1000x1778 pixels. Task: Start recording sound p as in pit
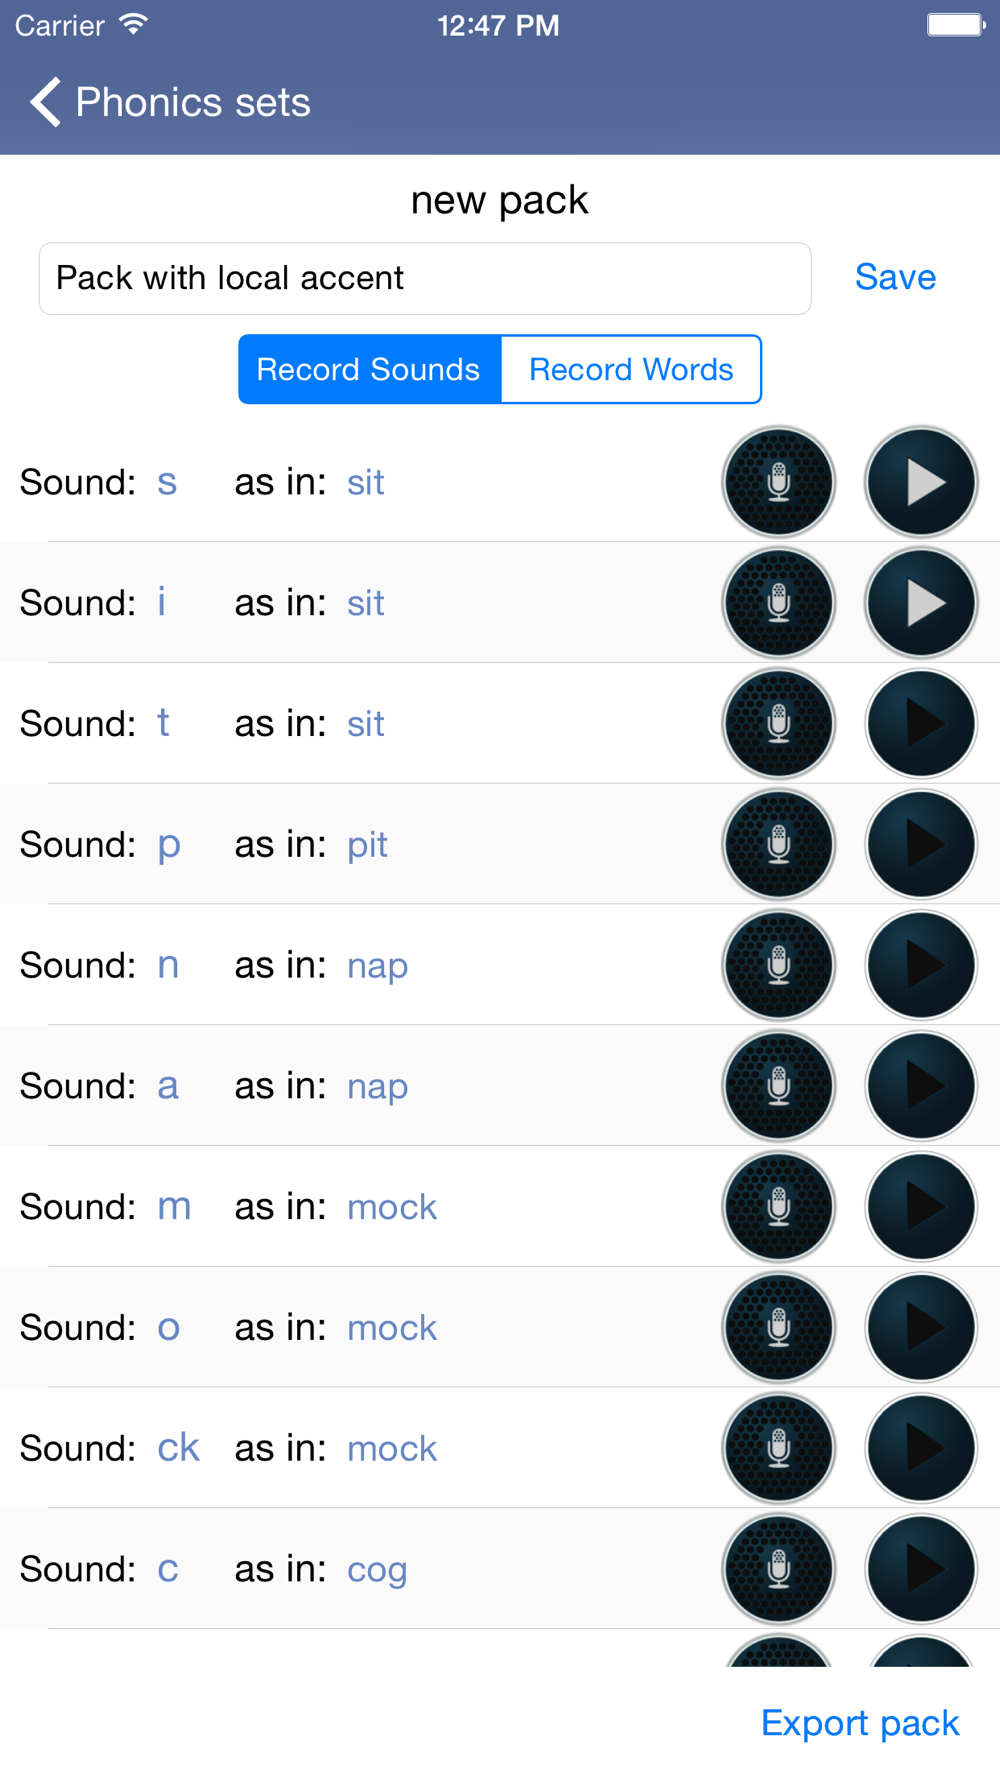click(x=778, y=845)
